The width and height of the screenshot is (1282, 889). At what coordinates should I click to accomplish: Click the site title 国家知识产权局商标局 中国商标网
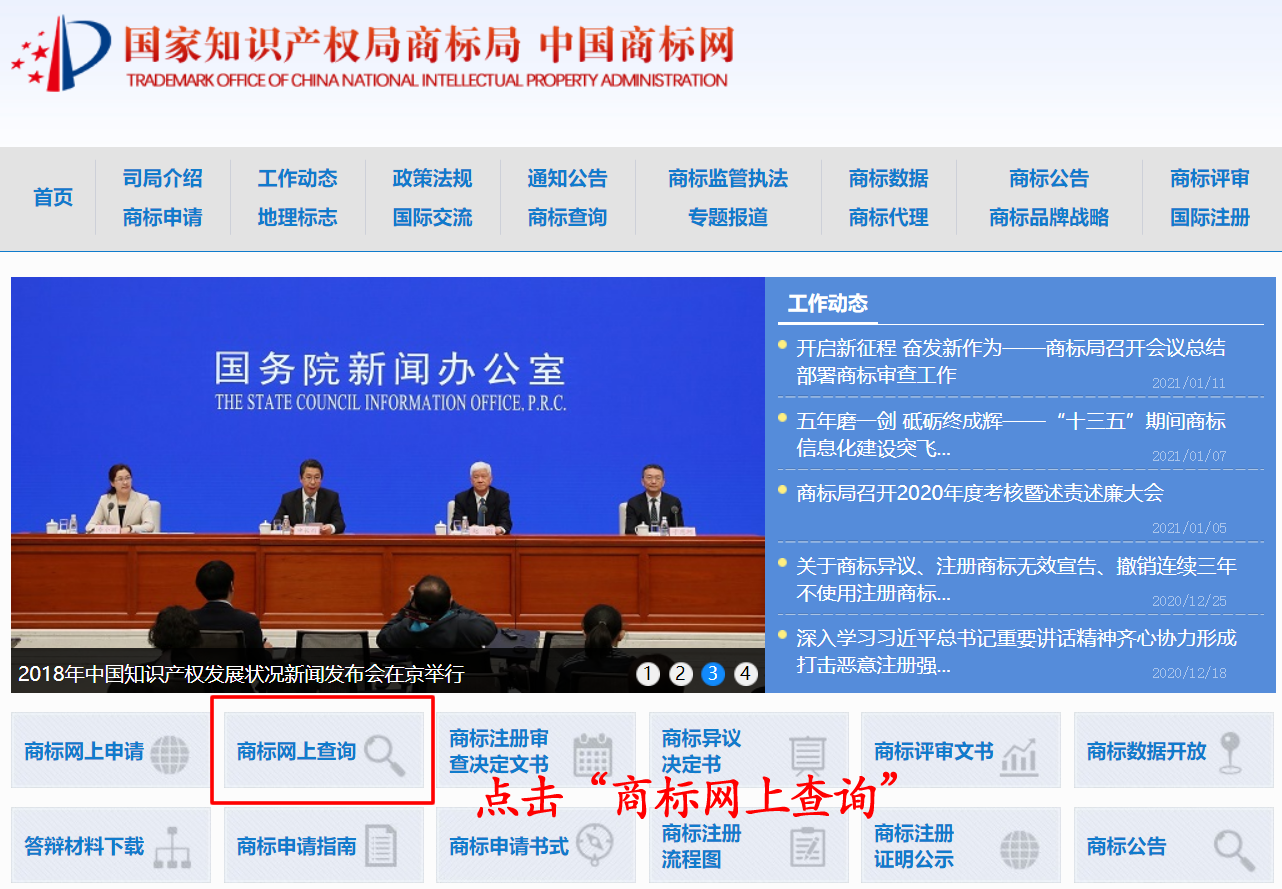(429, 44)
